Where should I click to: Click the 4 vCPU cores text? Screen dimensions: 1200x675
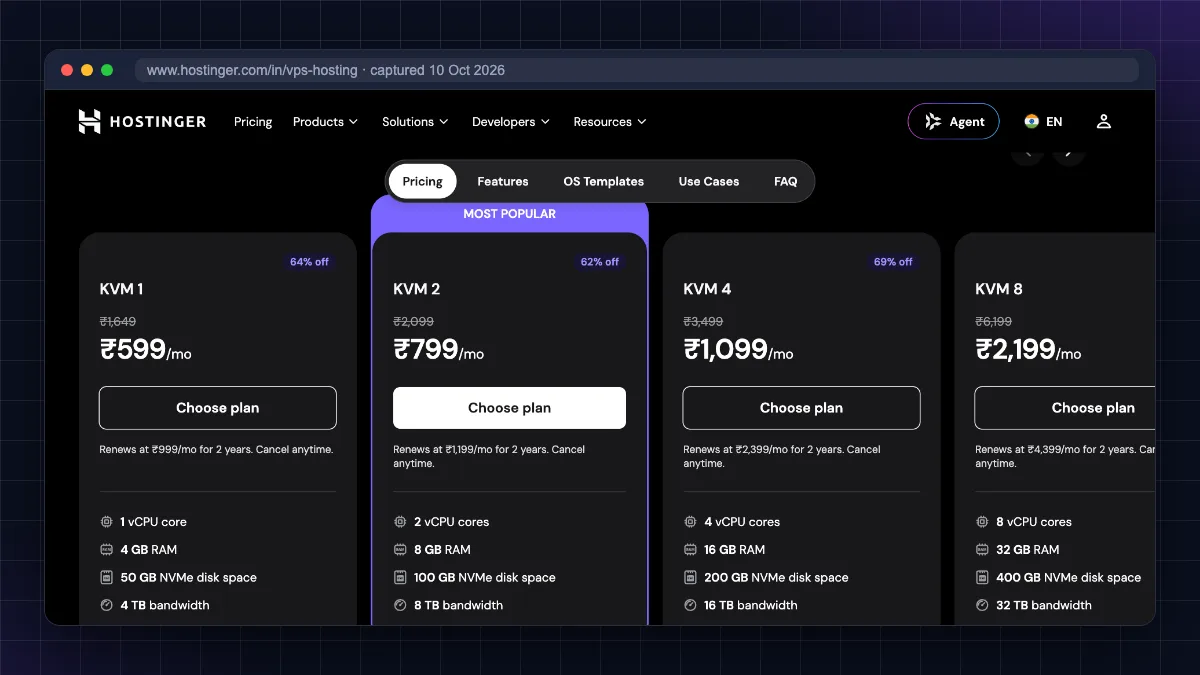pos(742,522)
